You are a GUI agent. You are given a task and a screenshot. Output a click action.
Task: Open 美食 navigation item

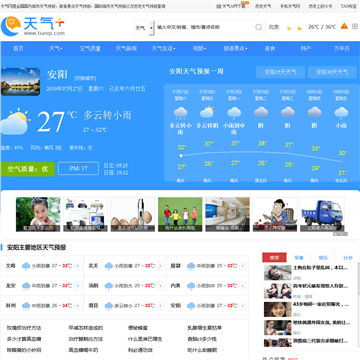(270, 49)
